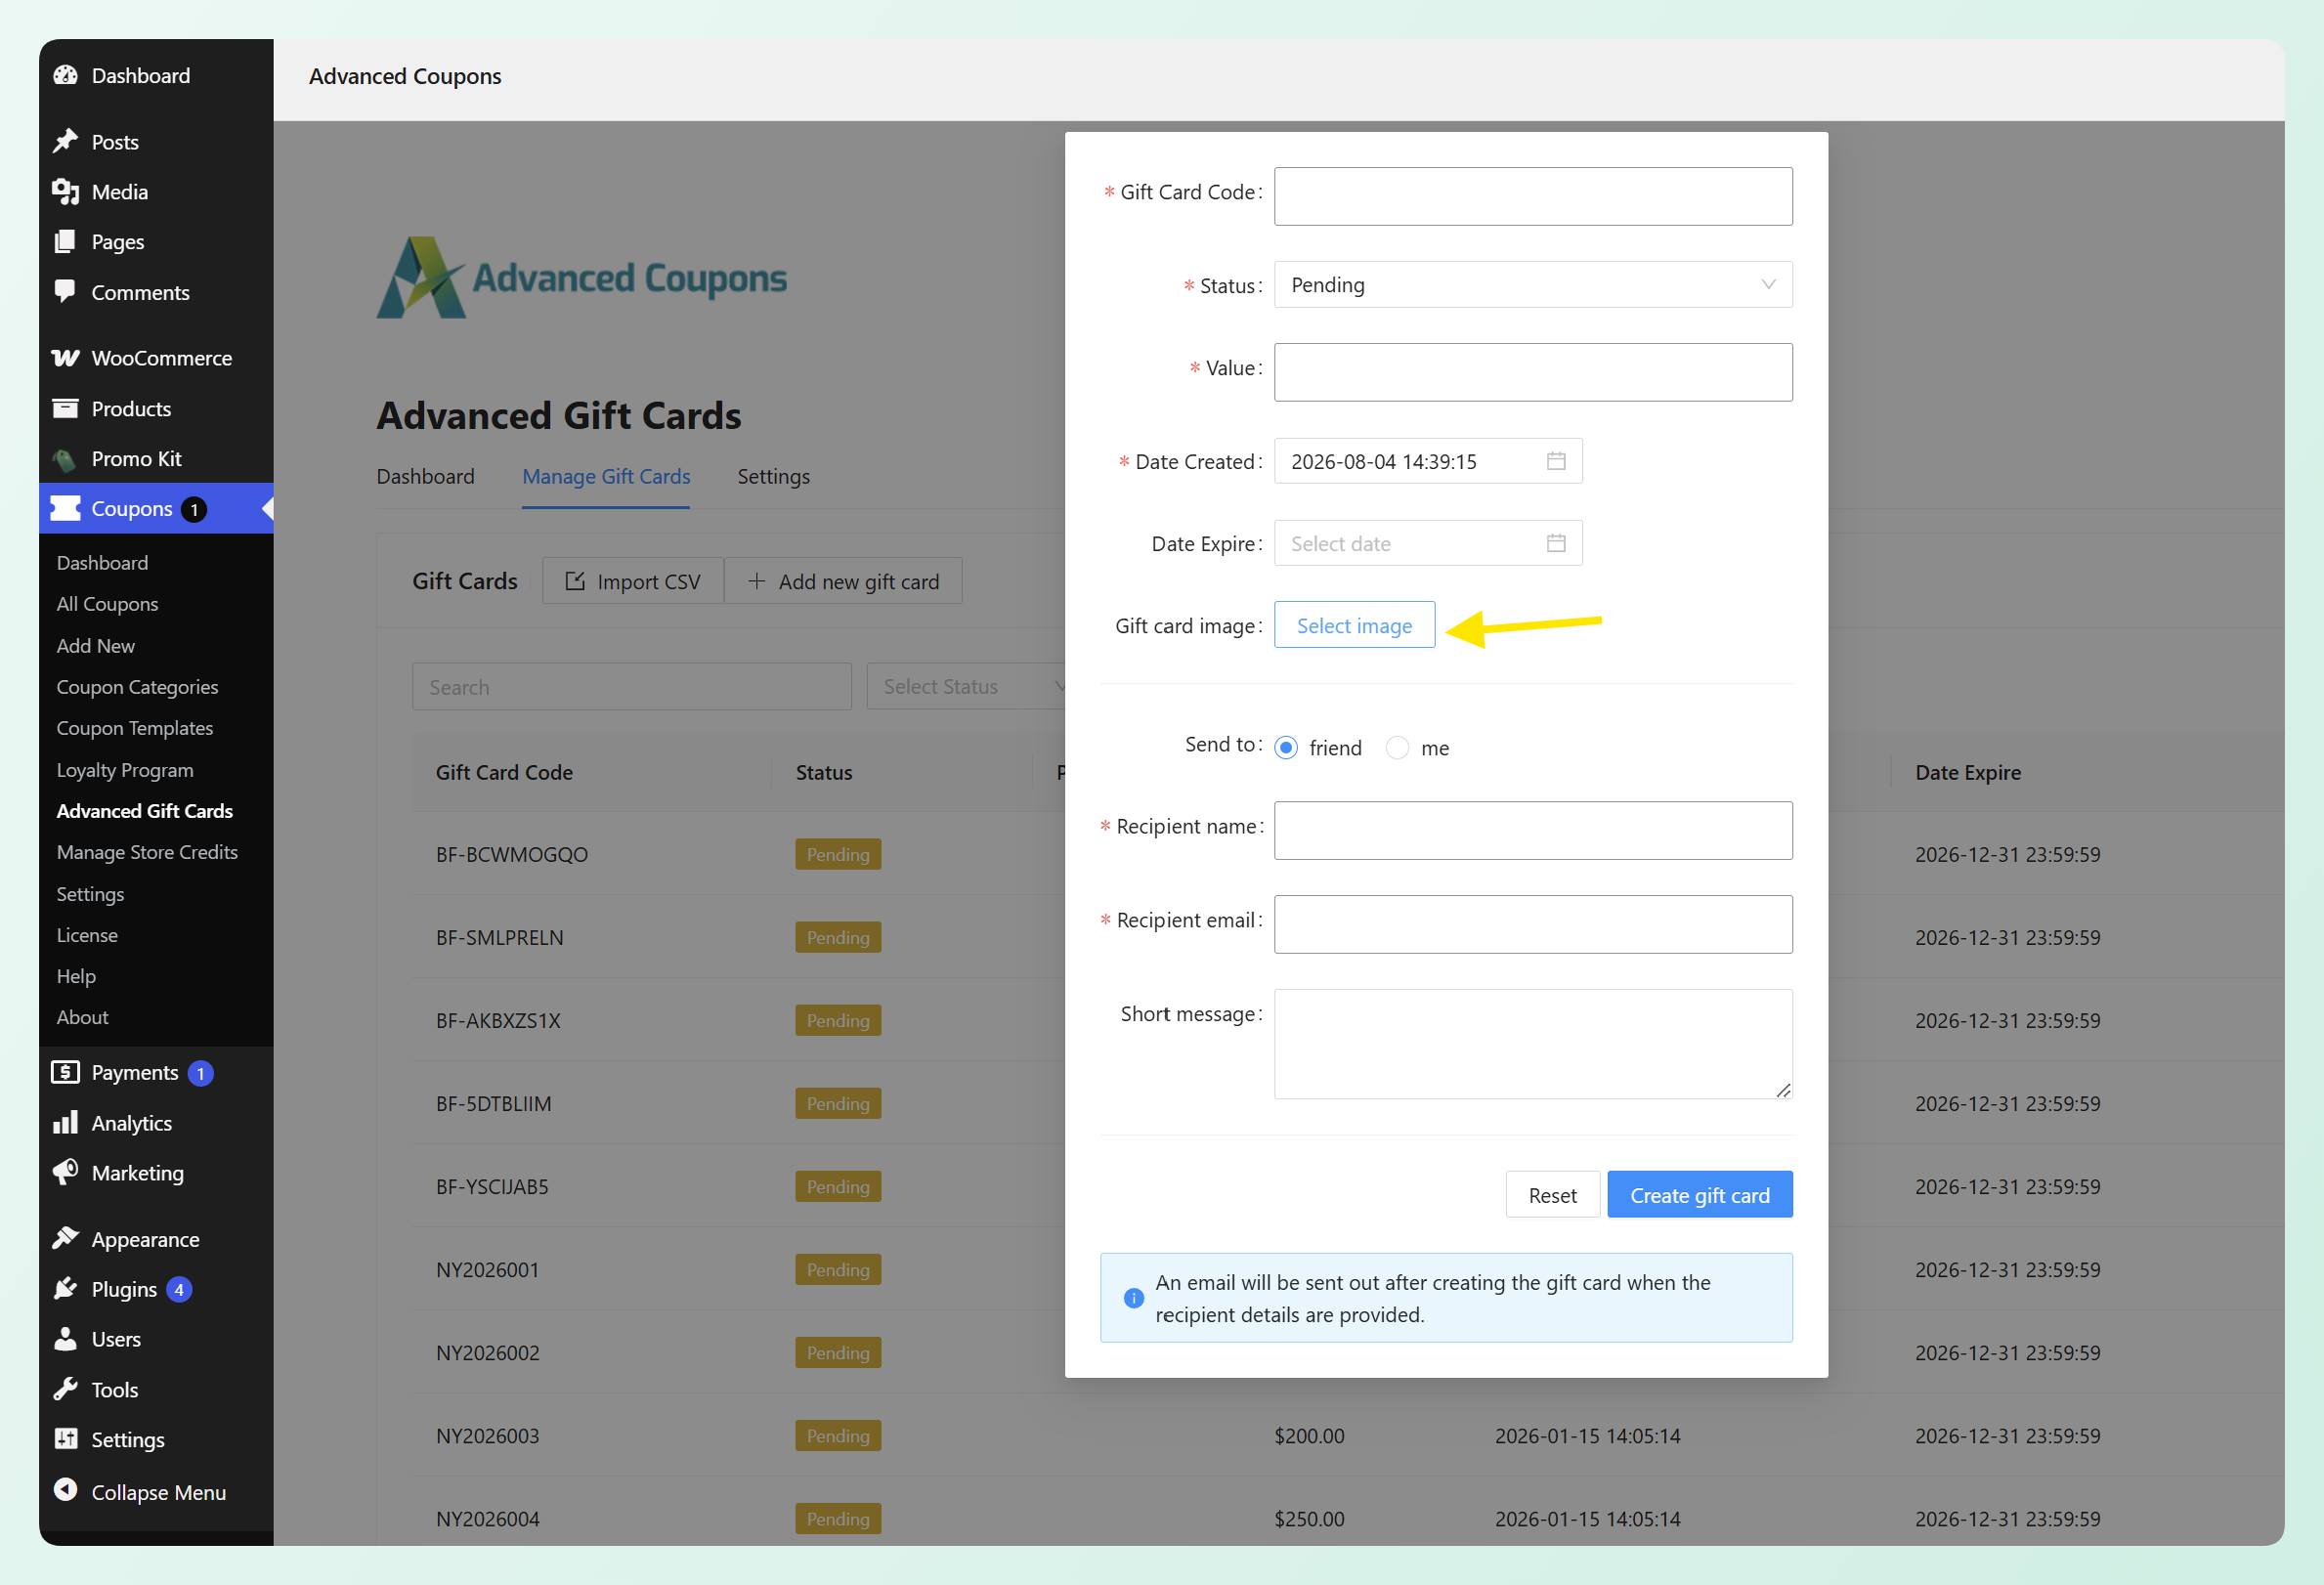This screenshot has width=2324, height=1585.
Task: Click the Gift Card Code column header
Action: point(504,772)
